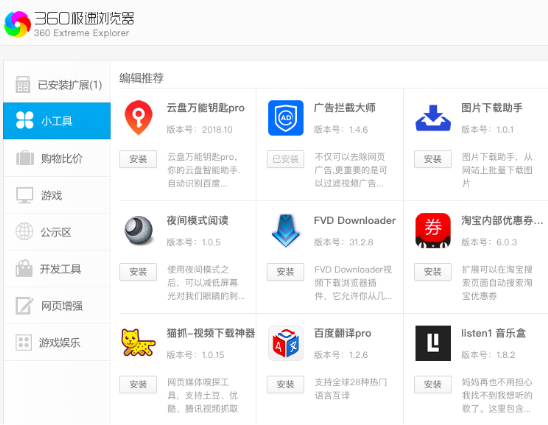Open the listen1 音乐盒 title
This screenshot has width=548, height=425.
click(x=493, y=333)
